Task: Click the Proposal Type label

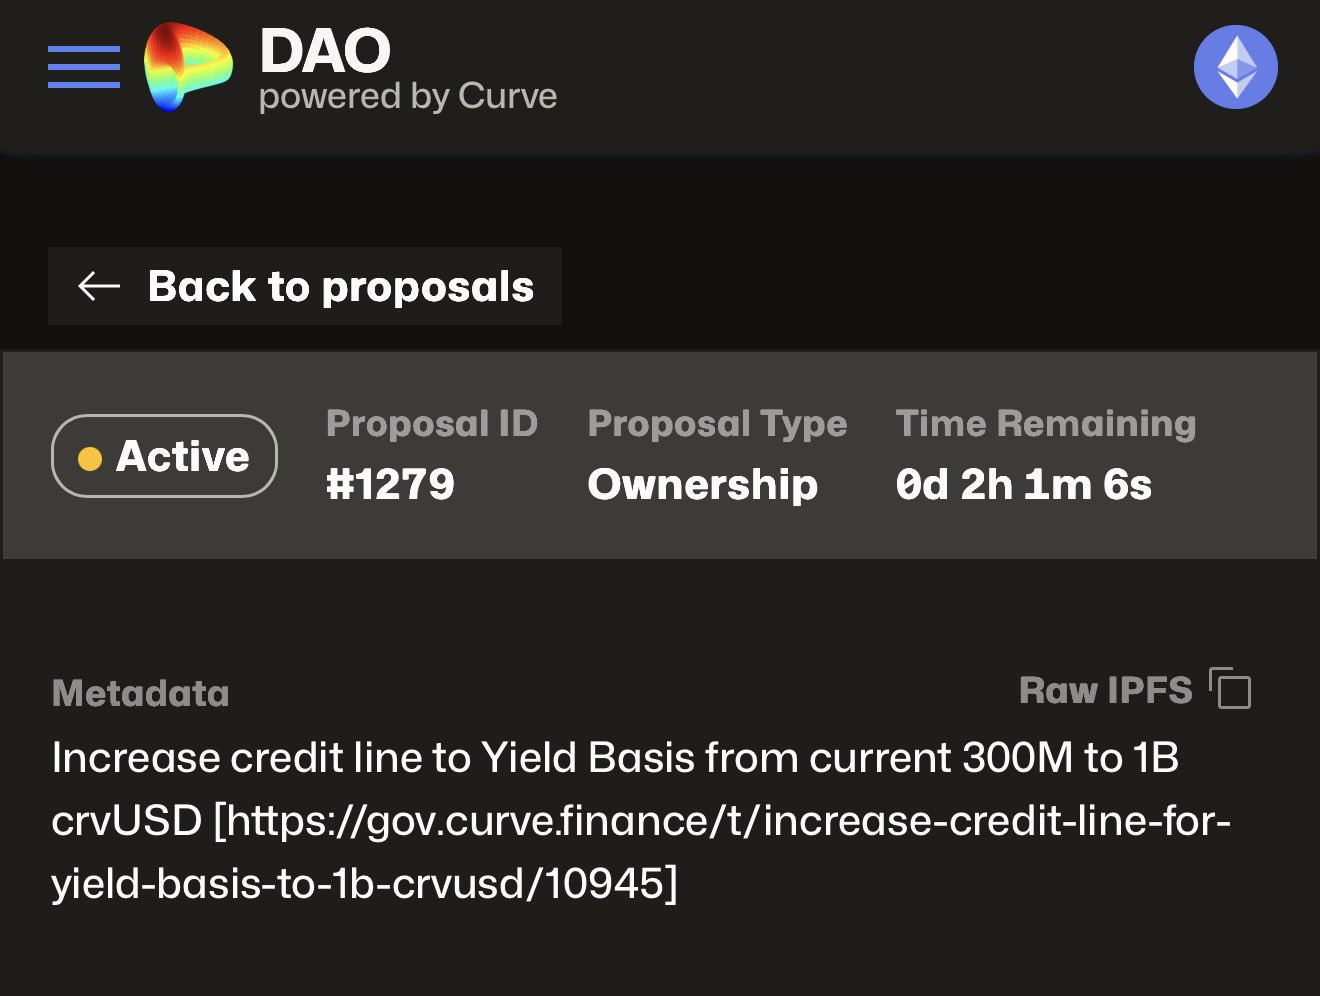Action: [717, 424]
